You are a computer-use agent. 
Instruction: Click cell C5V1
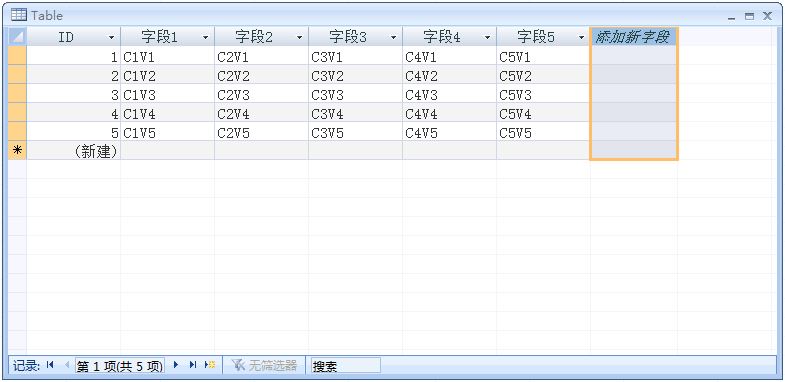pos(544,56)
